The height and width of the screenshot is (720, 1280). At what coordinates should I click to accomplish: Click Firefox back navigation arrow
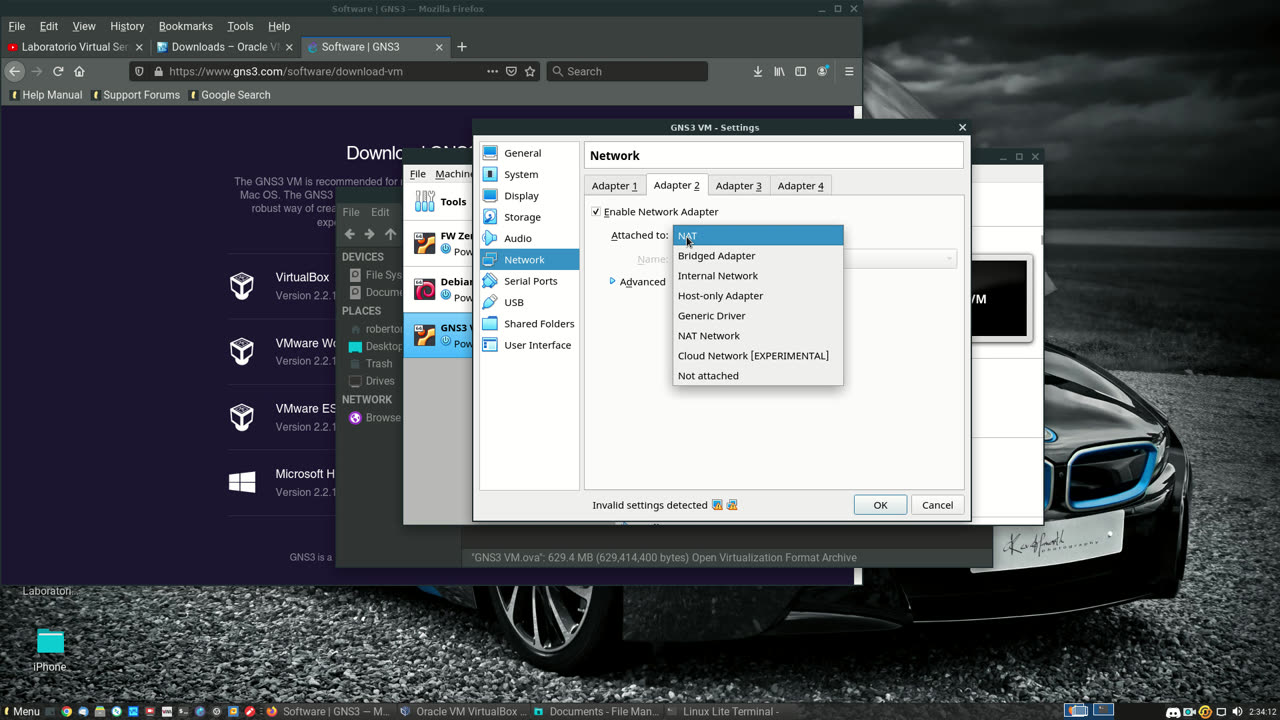click(14, 72)
